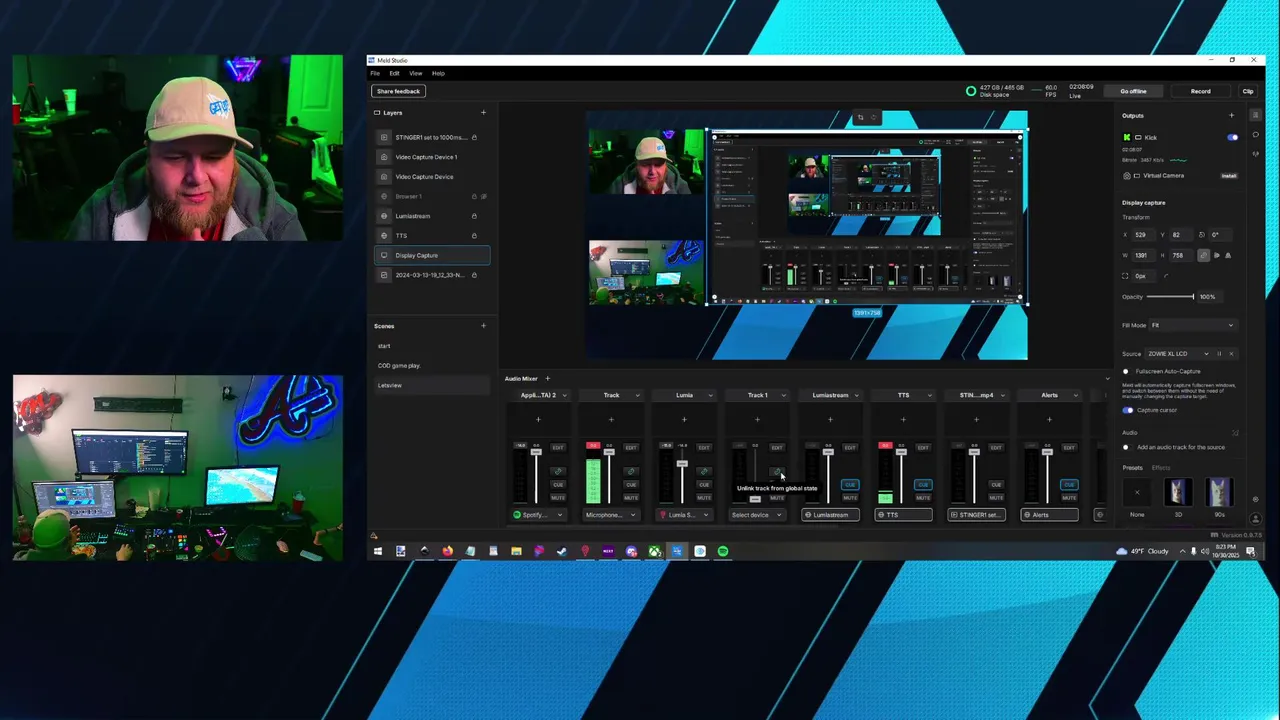Switch to the Effects tab

pos(1161,468)
